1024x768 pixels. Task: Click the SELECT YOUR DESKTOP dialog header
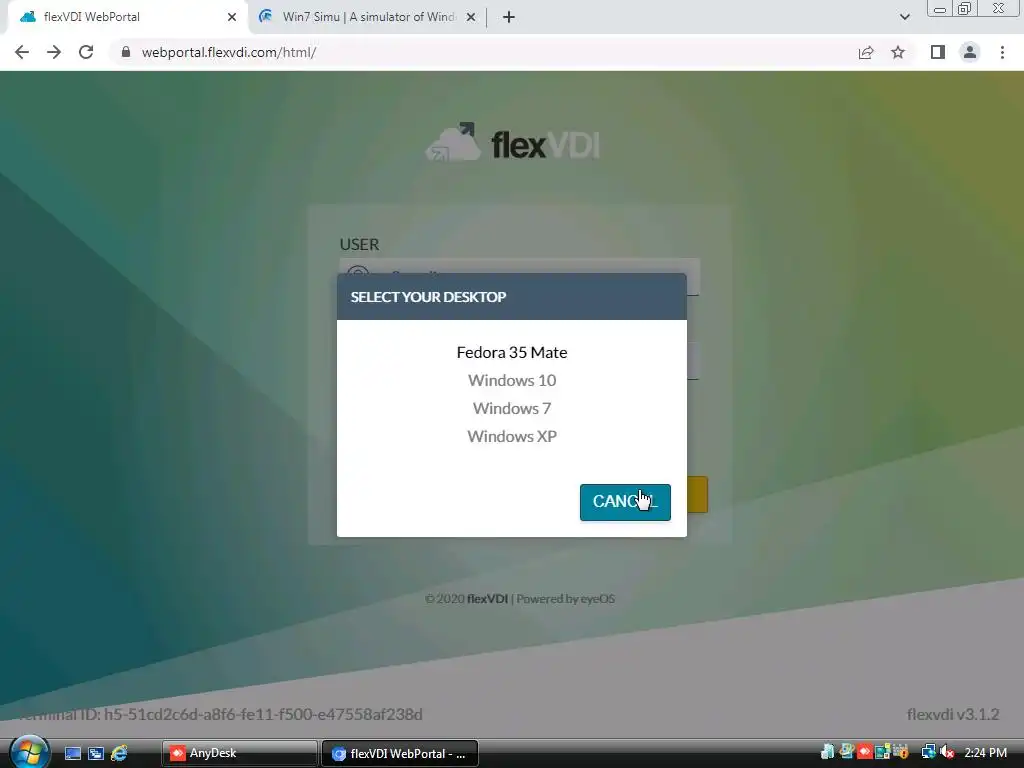click(x=511, y=296)
